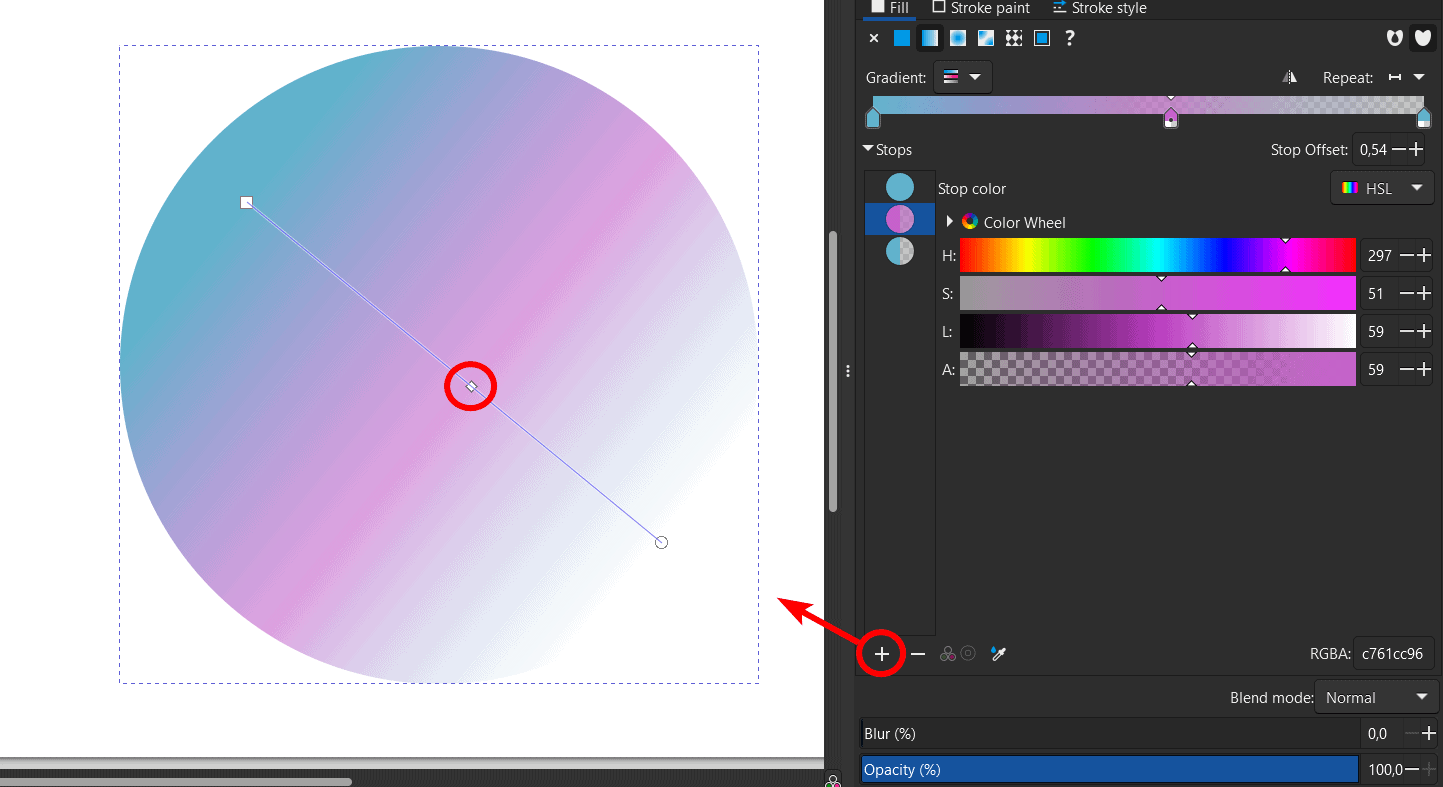This screenshot has width=1443, height=787.
Task: Click the S value field showing 51
Action: pyautogui.click(x=1379, y=294)
